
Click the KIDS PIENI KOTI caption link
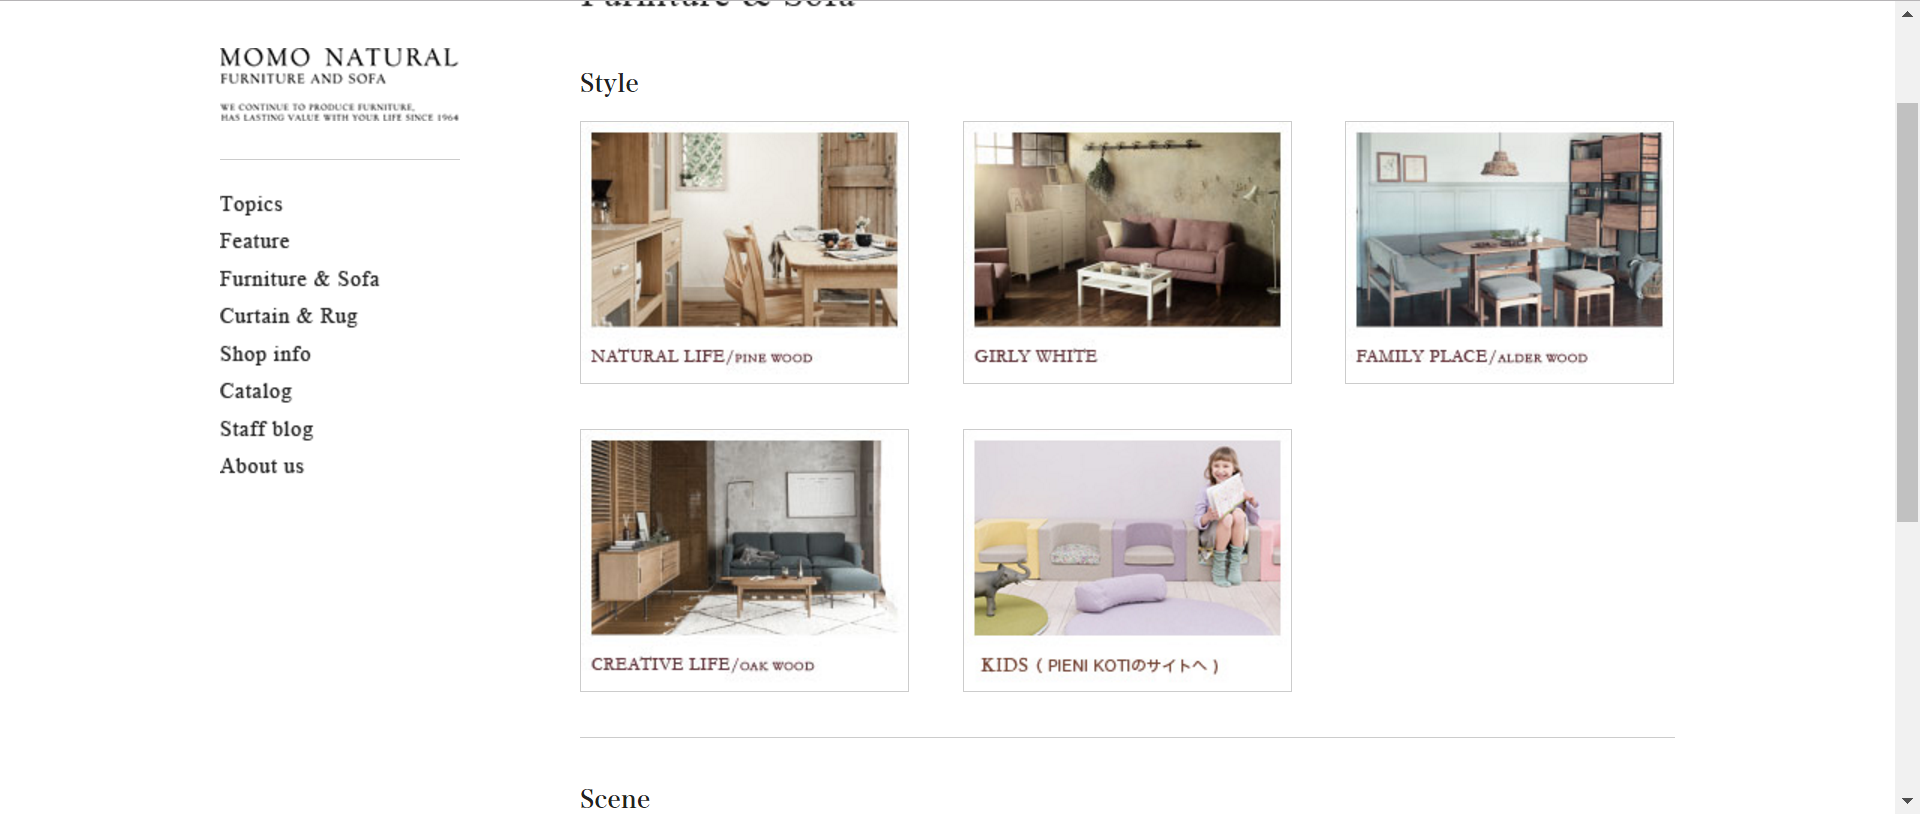pos(1099,665)
